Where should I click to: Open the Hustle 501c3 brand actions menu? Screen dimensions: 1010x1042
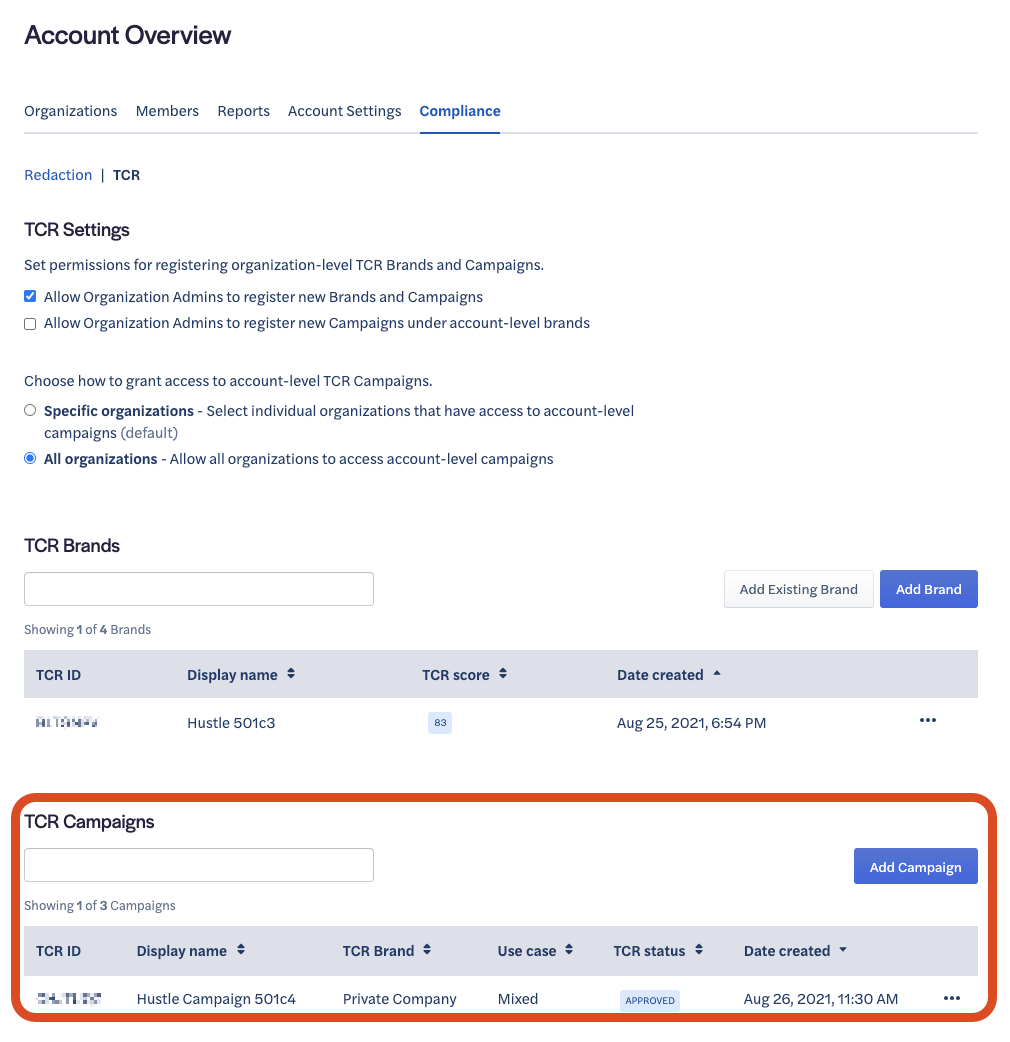click(927, 721)
